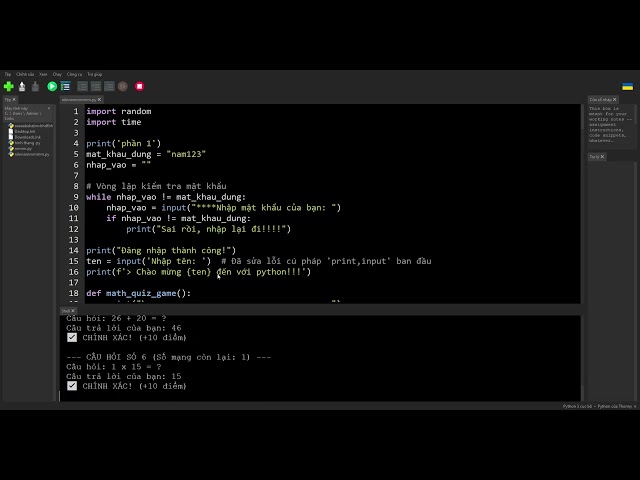Click the 'def math_quiz_game():' line
The height and width of the screenshot is (480, 640).
tap(138, 293)
